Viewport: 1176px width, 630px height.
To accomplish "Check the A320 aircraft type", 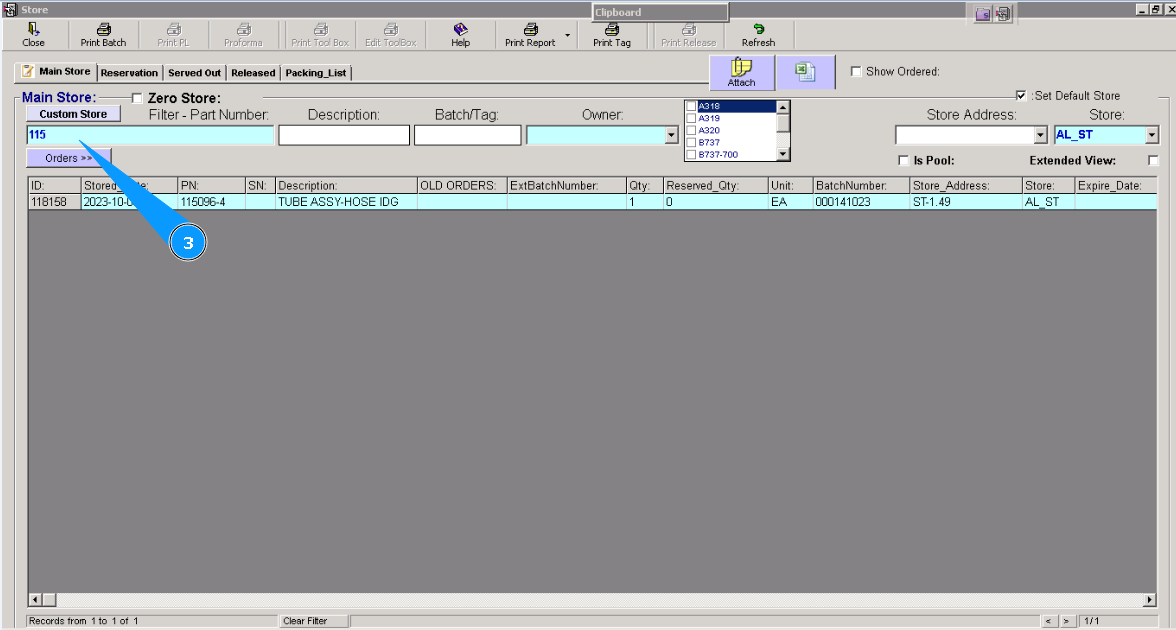I will click(x=692, y=130).
